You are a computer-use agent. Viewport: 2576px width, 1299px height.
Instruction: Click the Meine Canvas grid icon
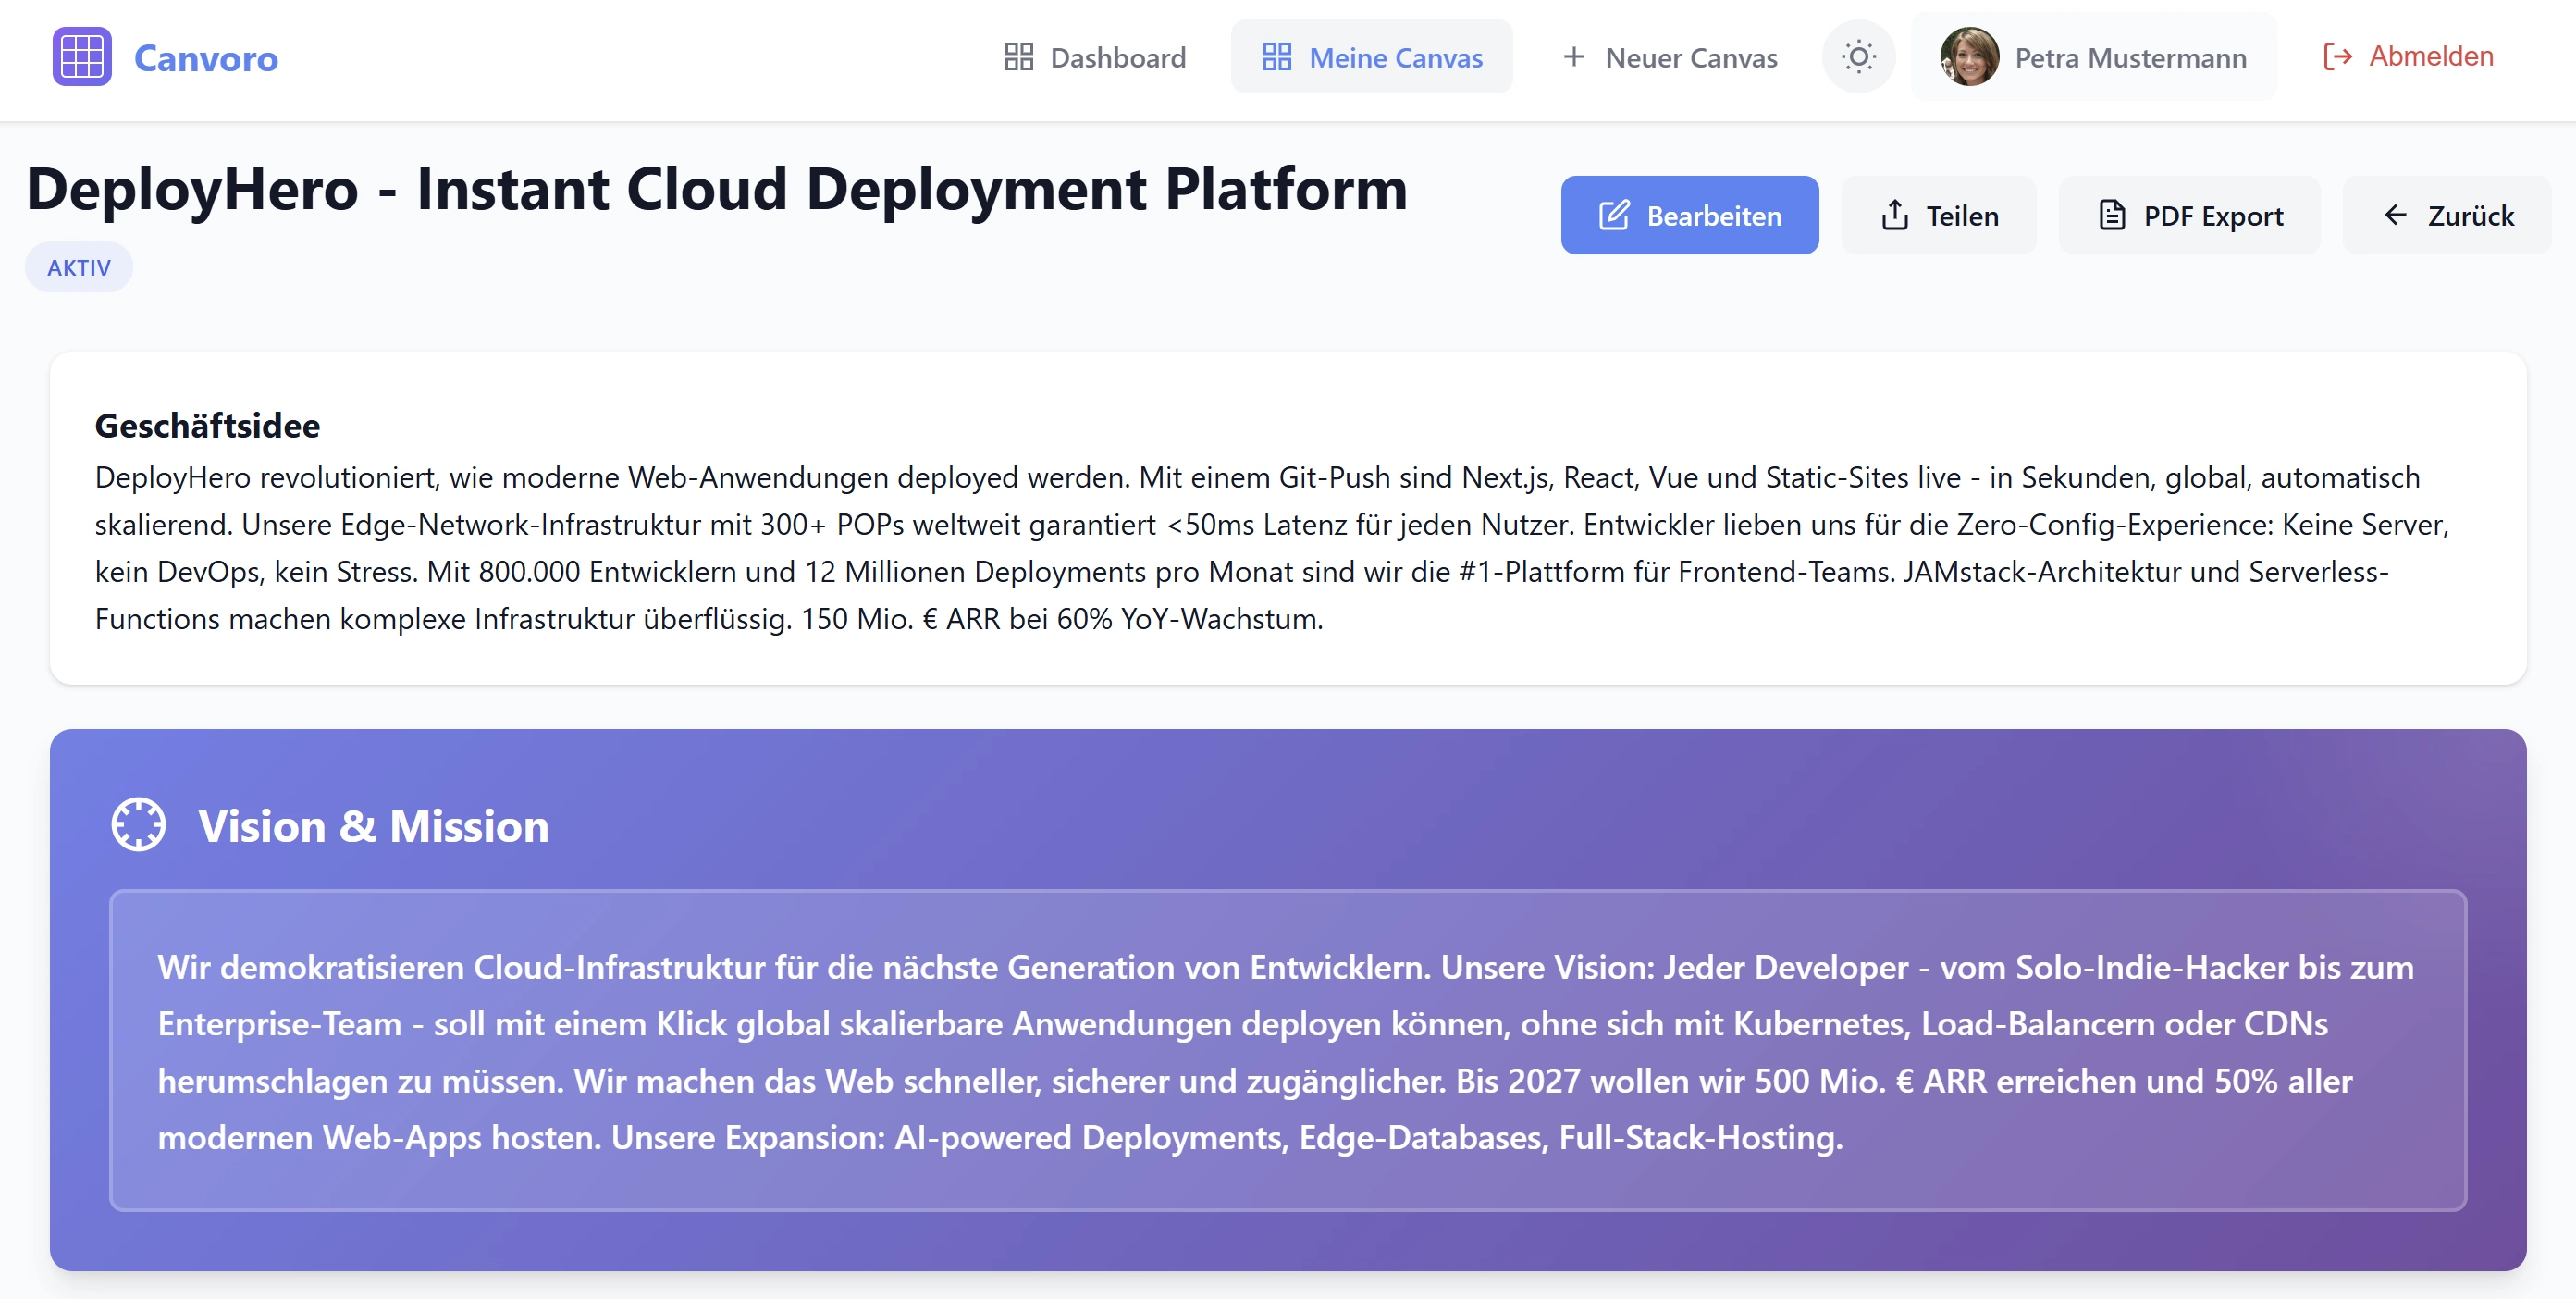pos(1276,57)
